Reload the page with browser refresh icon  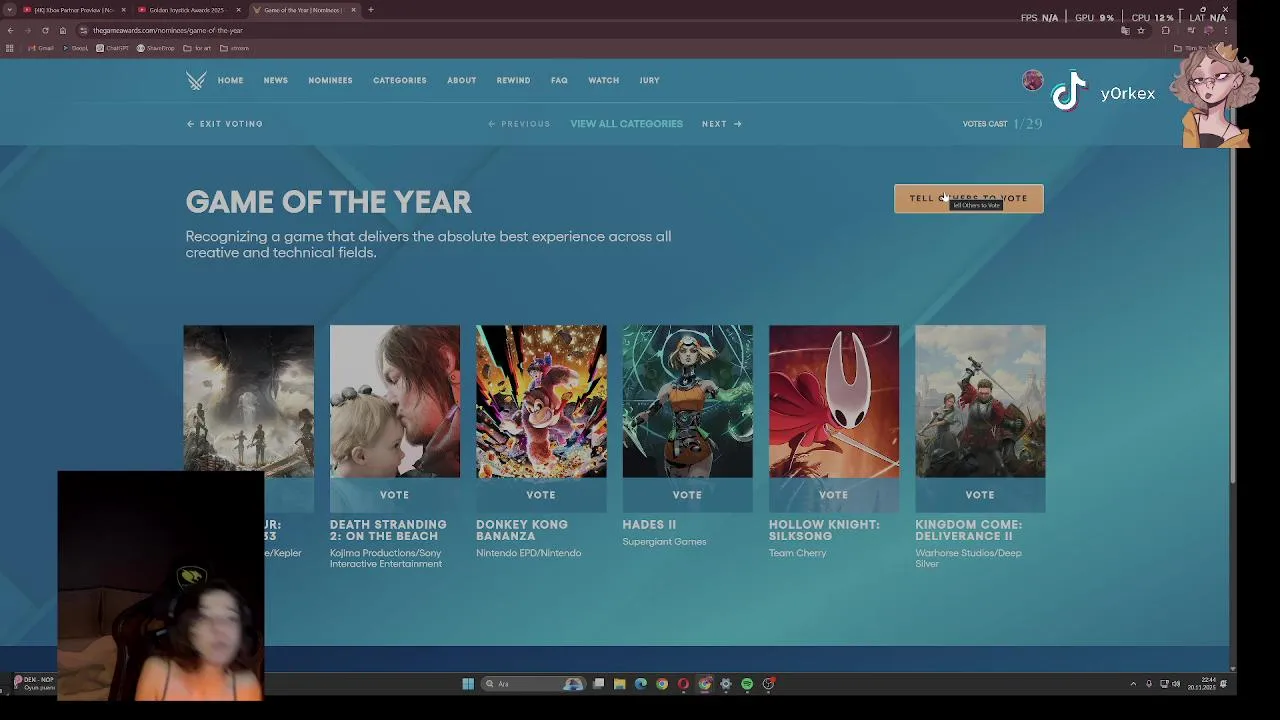pyautogui.click(x=45, y=30)
